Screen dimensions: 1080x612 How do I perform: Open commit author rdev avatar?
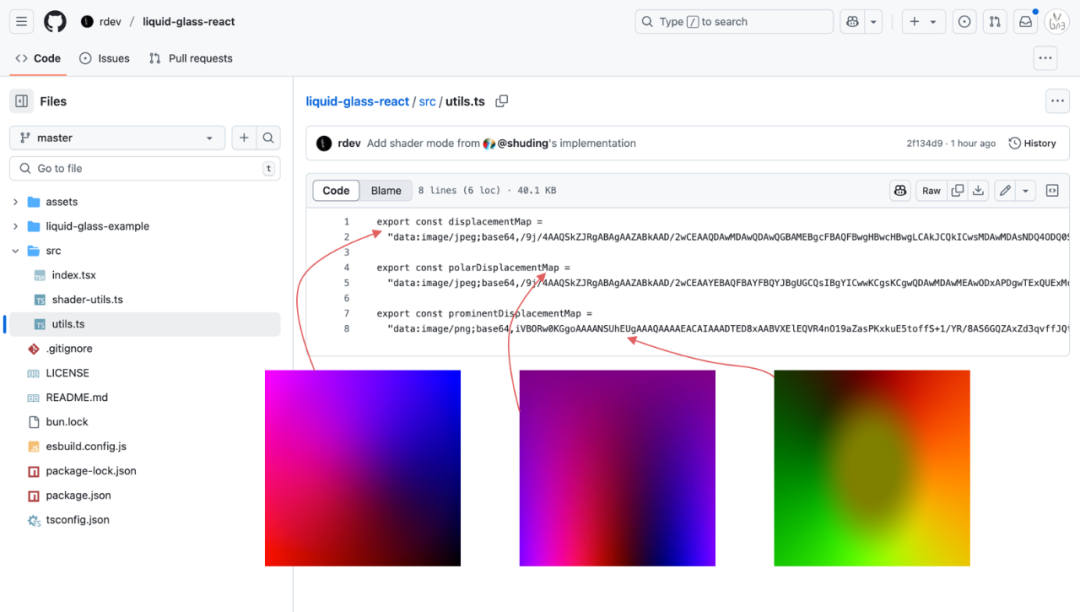coord(324,143)
